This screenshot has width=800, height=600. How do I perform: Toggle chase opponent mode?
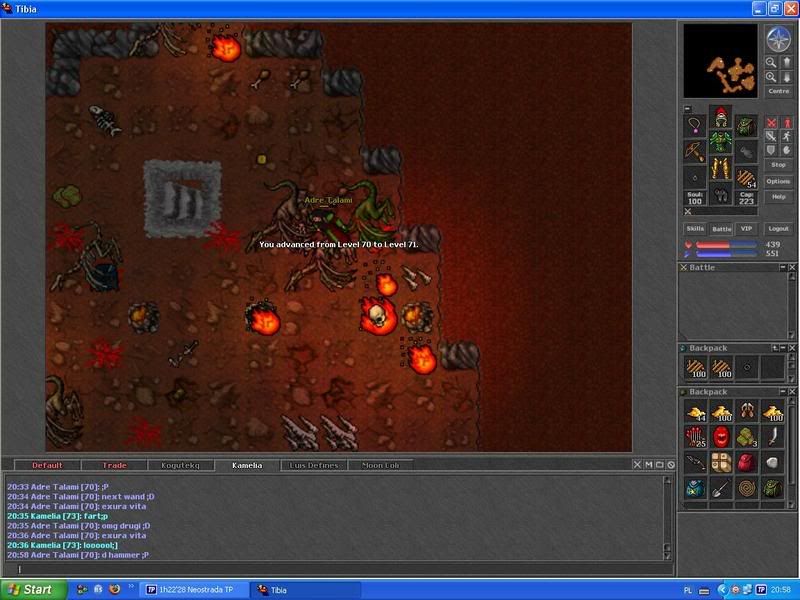(x=787, y=136)
